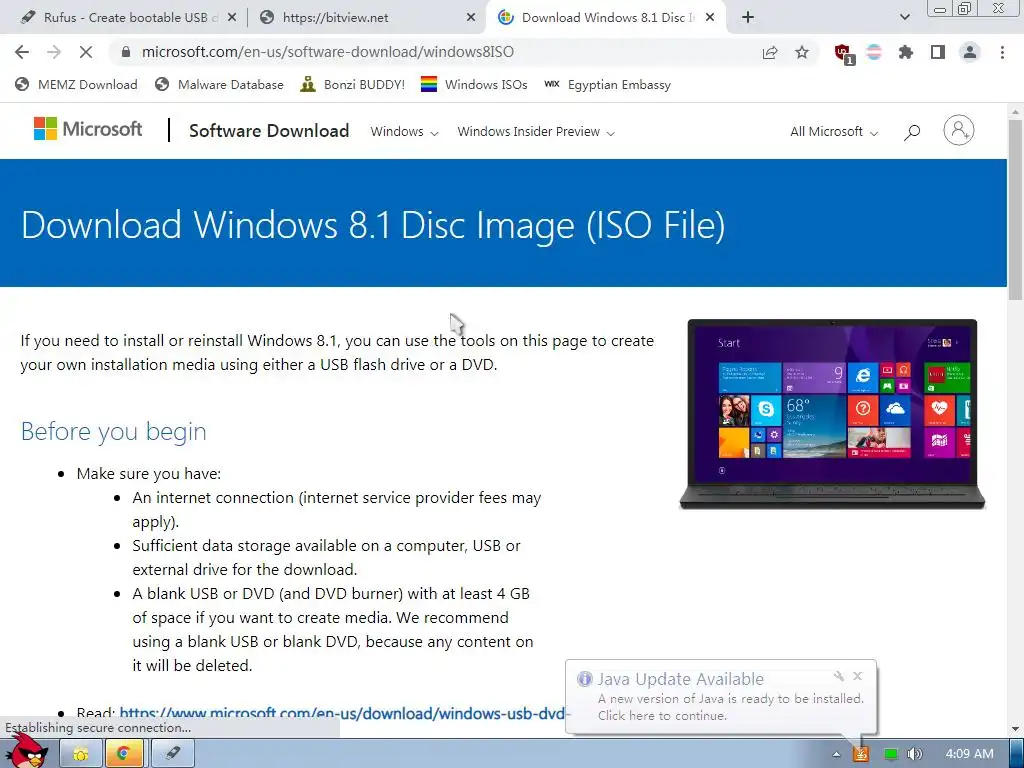Click the Before you begin heading
This screenshot has width=1024, height=768.
pyautogui.click(x=114, y=431)
